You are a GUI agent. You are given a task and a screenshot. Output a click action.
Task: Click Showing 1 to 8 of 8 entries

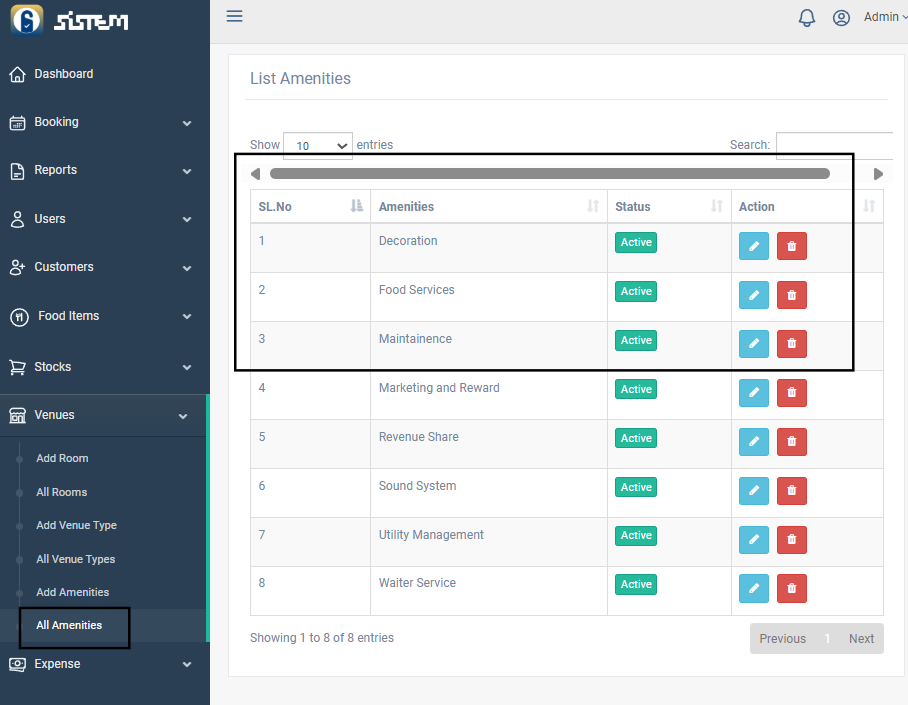tap(322, 638)
